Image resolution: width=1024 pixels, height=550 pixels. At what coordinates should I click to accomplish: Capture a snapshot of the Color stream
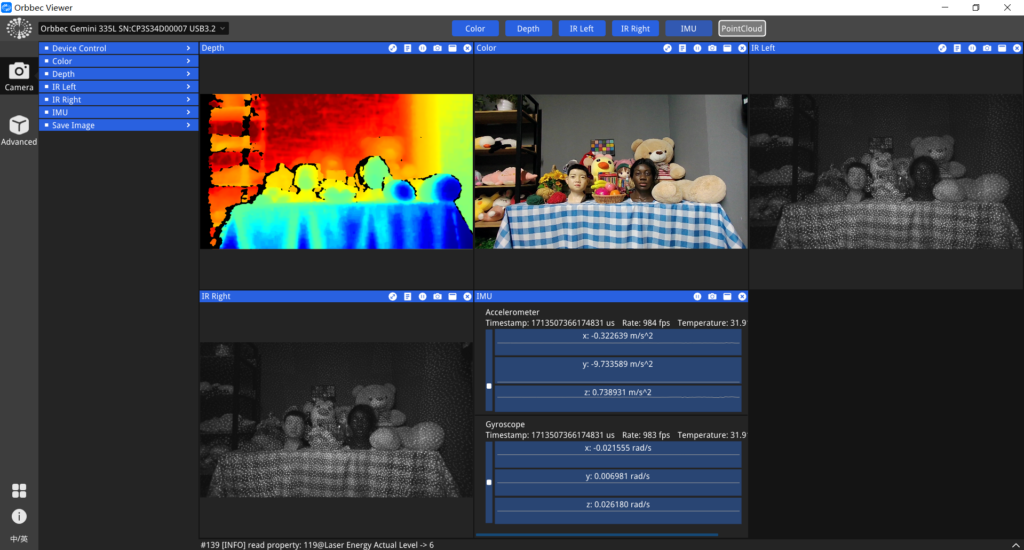tap(712, 48)
